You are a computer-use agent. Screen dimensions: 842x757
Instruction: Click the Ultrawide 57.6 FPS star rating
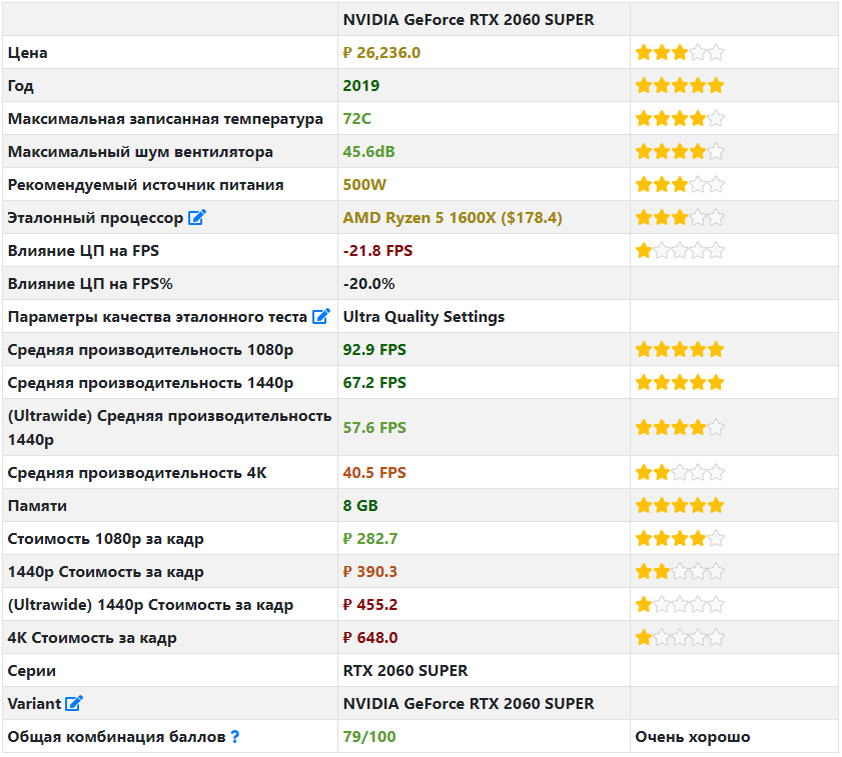point(680,427)
